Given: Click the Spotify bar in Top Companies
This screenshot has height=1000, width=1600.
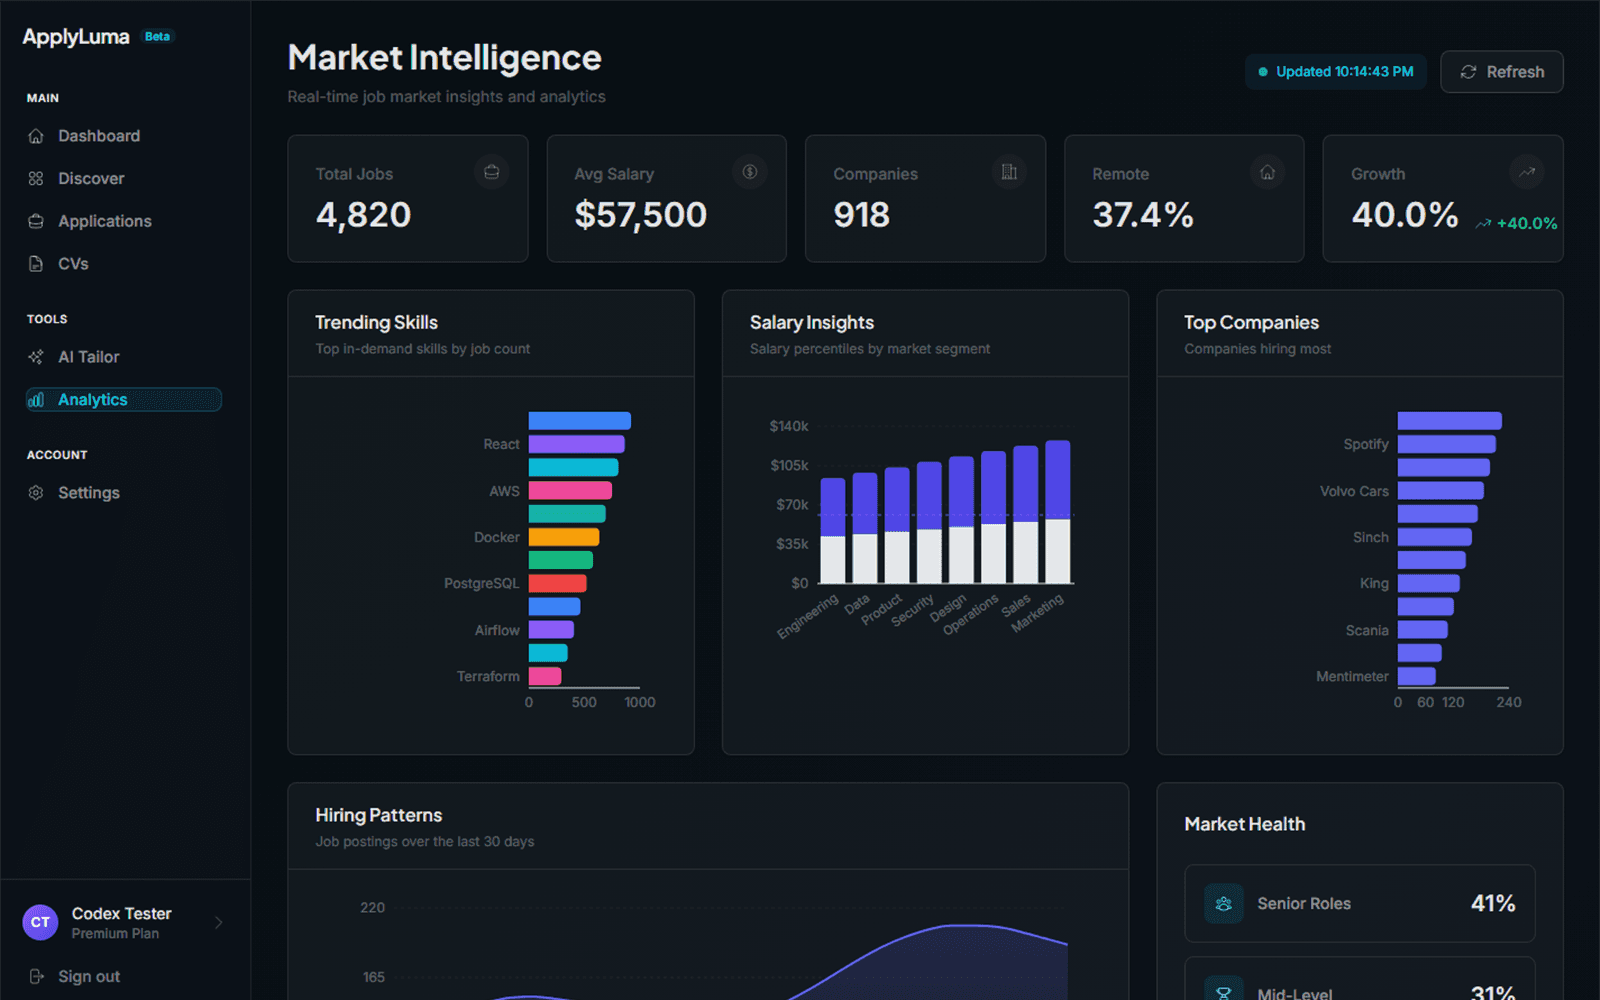Looking at the screenshot, I should click(1447, 444).
